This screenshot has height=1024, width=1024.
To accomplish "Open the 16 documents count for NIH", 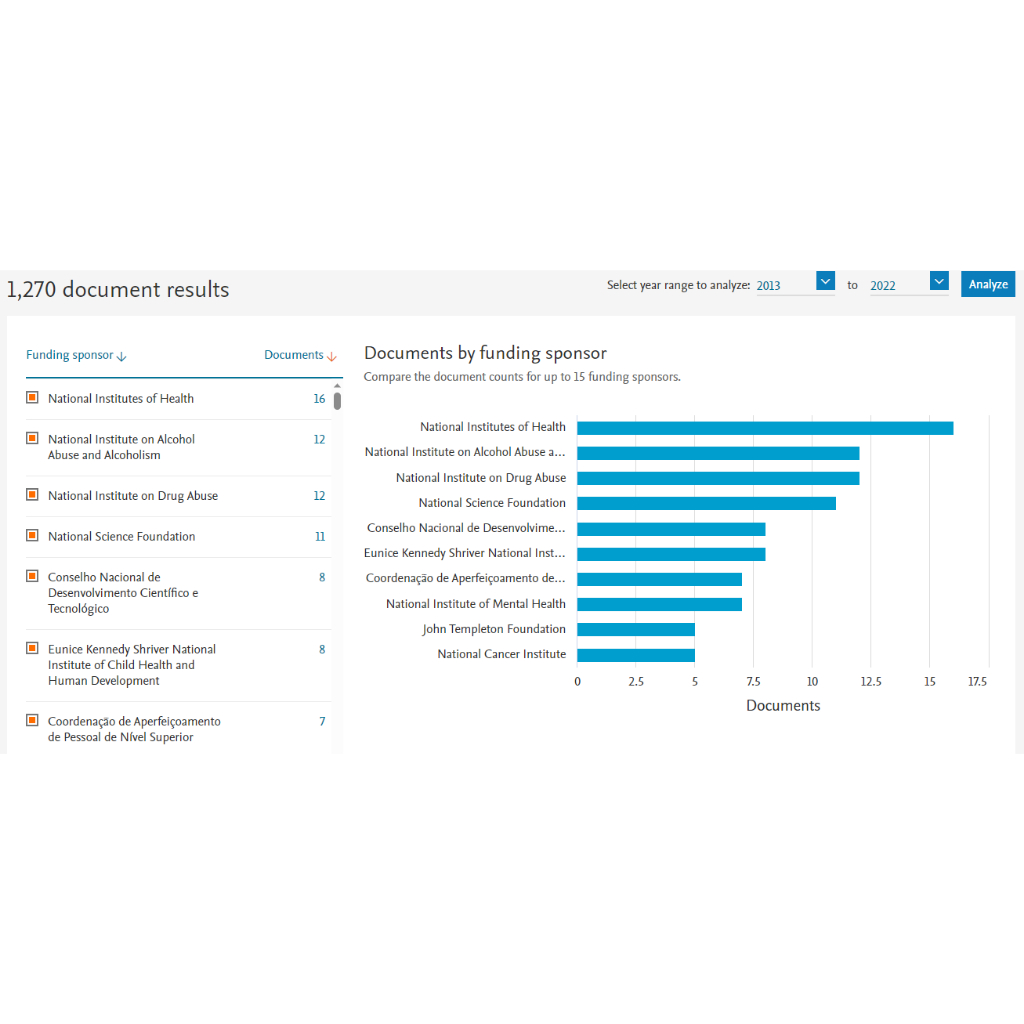I will pos(319,398).
